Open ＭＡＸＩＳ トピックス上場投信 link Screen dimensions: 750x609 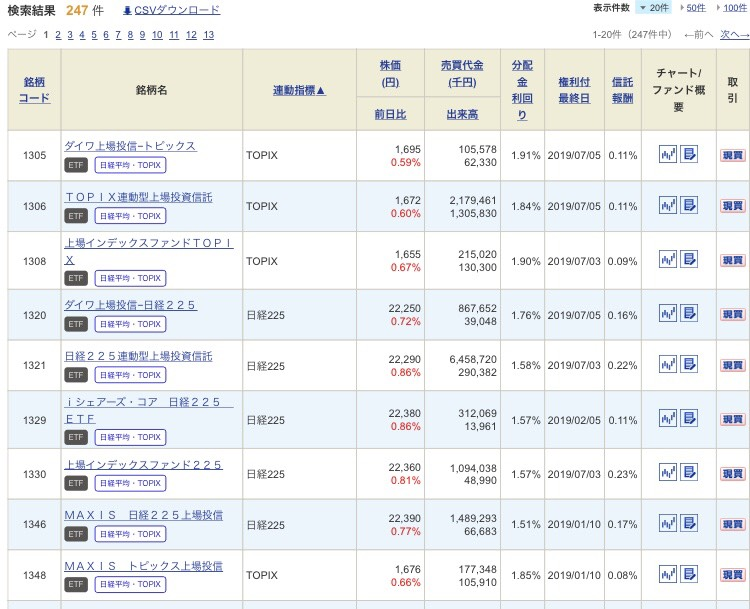coord(143,566)
